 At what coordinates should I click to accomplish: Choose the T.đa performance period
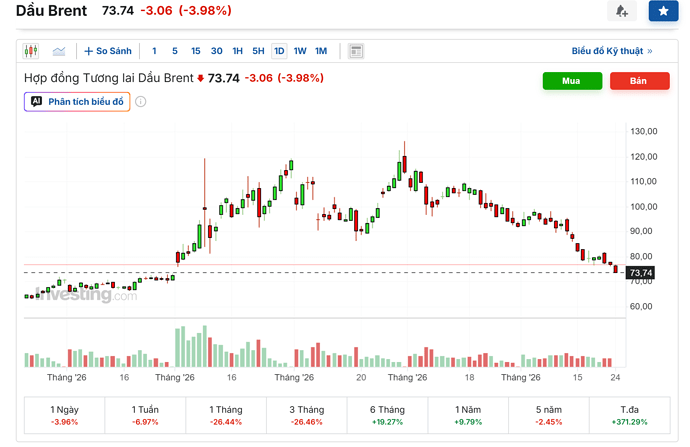pyautogui.click(x=629, y=415)
